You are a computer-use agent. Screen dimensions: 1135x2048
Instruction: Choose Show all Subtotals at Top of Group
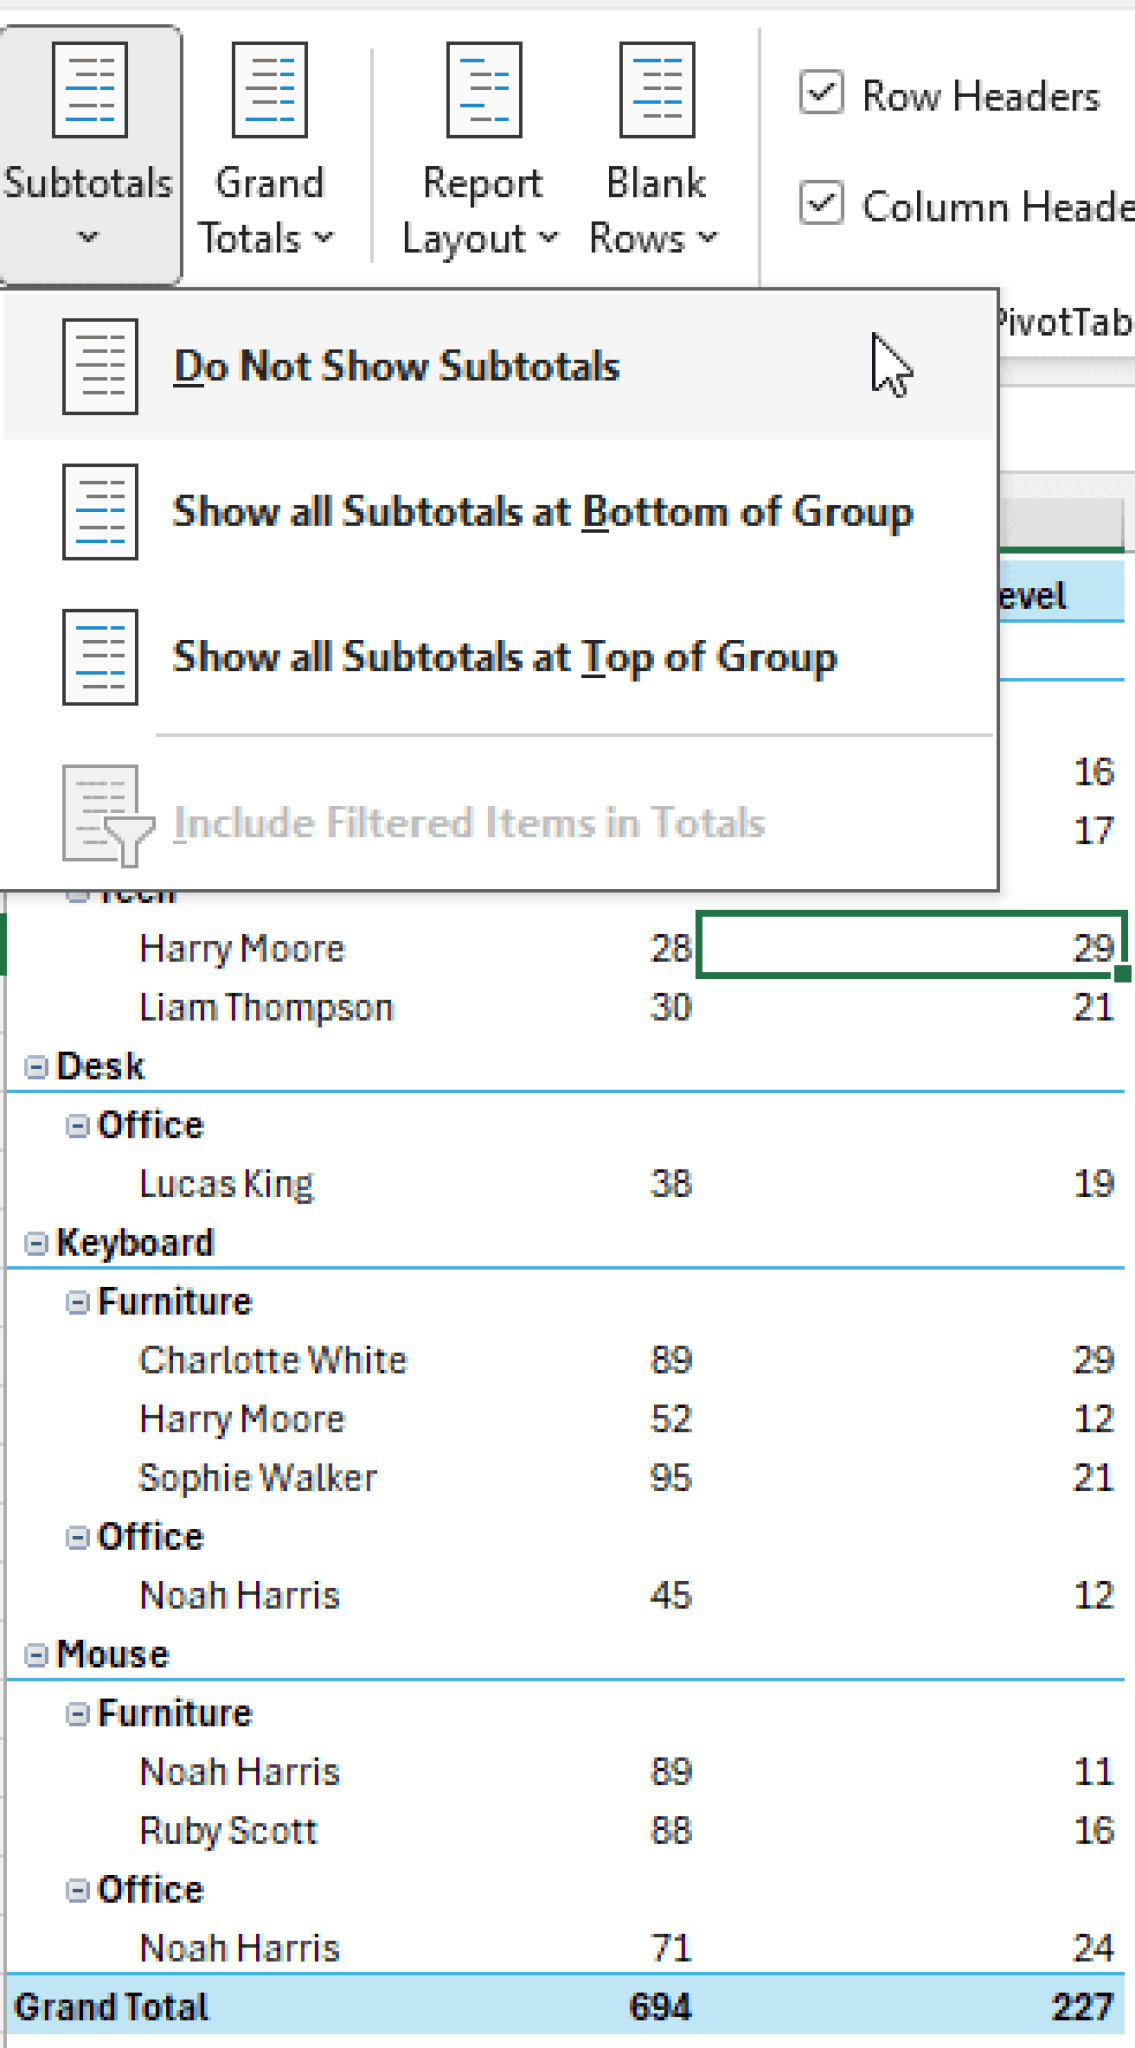click(505, 657)
